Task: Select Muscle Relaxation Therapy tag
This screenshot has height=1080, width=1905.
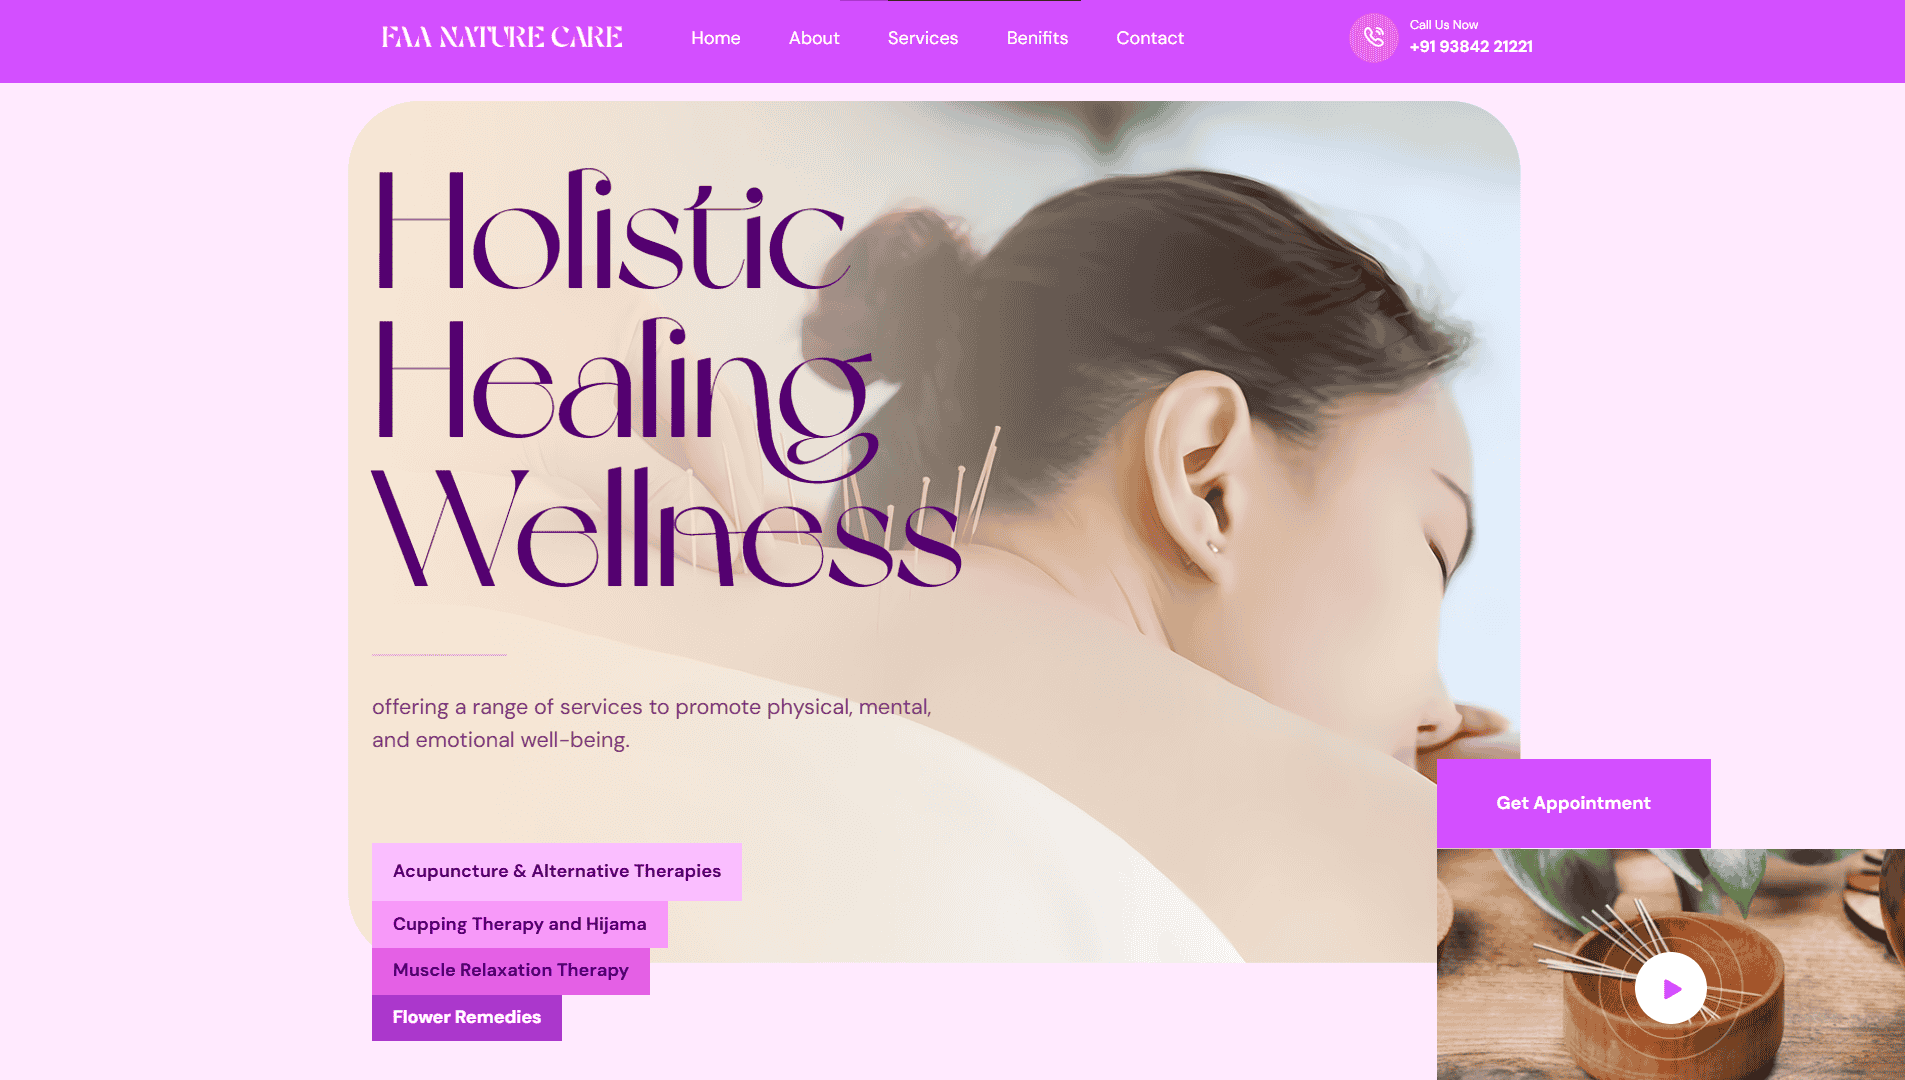Action: click(511, 970)
